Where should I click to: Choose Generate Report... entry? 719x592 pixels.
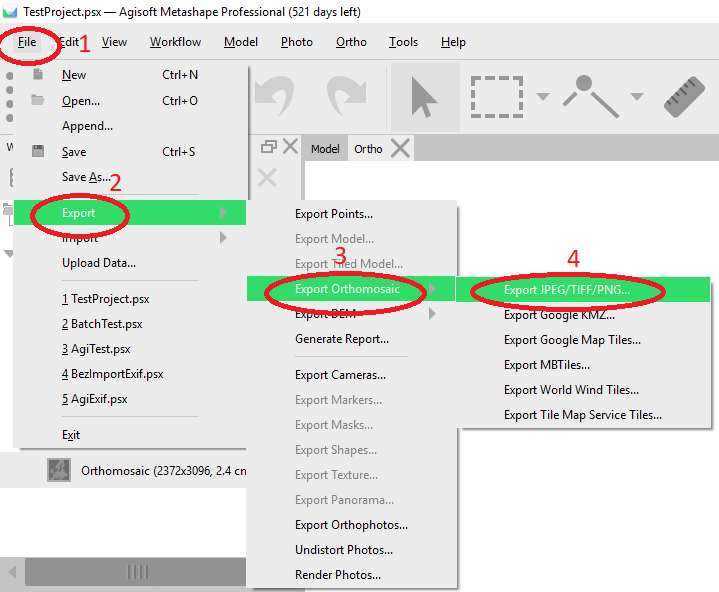click(352, 339)
